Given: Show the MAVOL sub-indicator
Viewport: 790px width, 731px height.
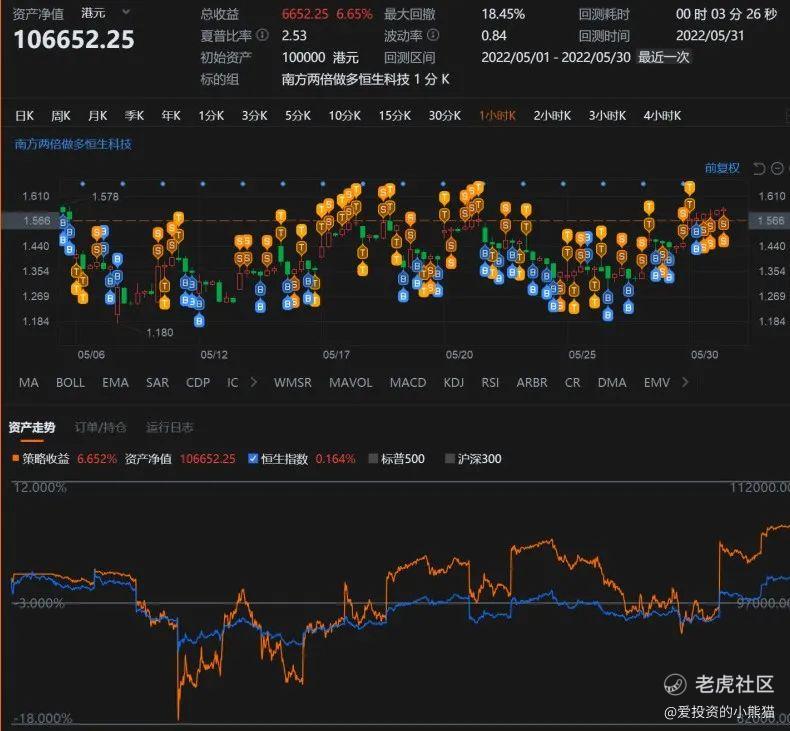Looking at the screenshot, I should pos(351,383).
